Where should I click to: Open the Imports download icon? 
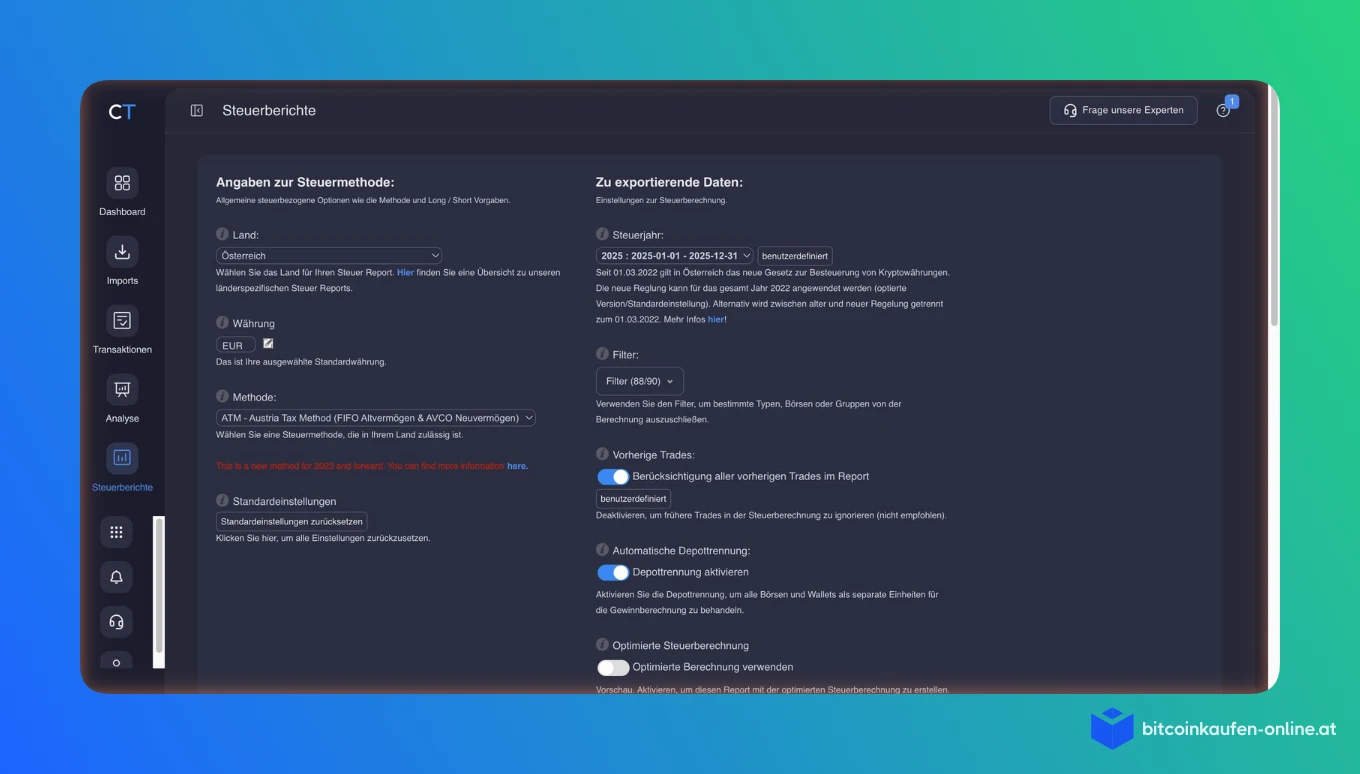click(122, 252)
